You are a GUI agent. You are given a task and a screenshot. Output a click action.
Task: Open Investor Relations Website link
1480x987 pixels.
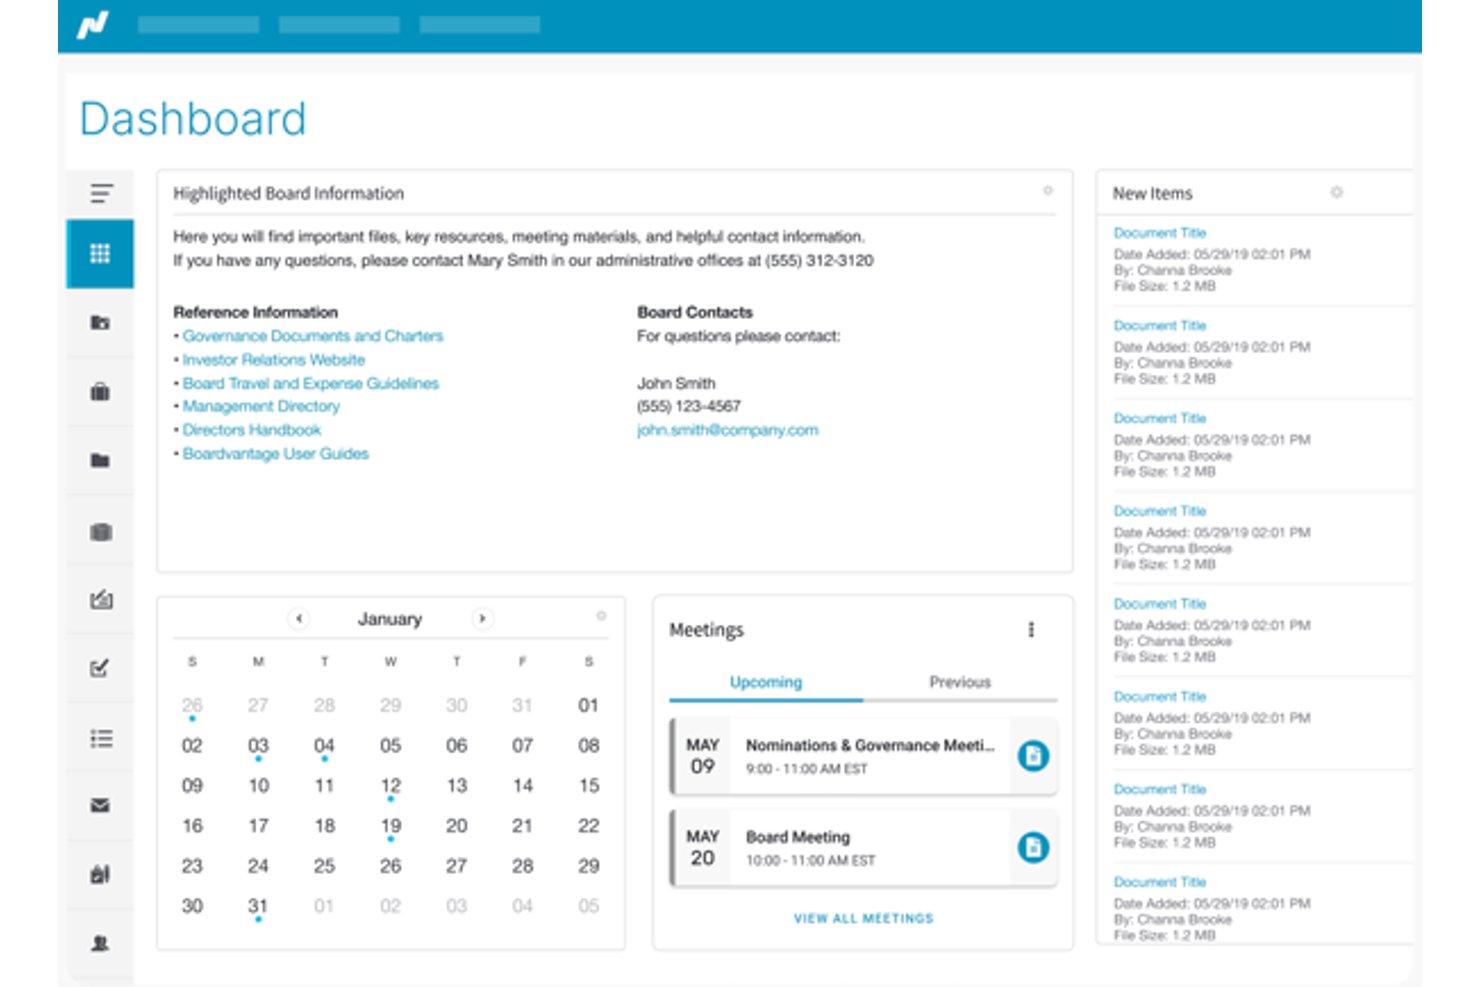coord(274,360)
